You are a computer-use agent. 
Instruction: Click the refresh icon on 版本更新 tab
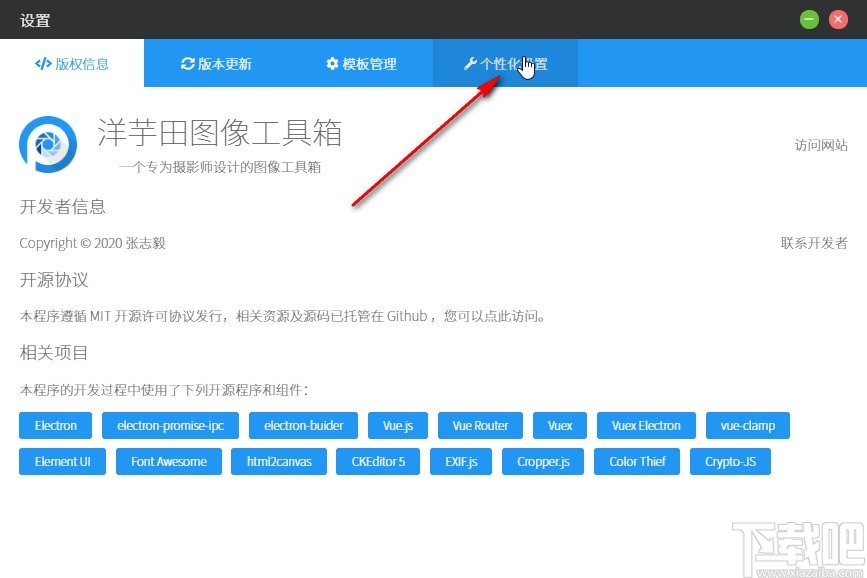[189, 63]
